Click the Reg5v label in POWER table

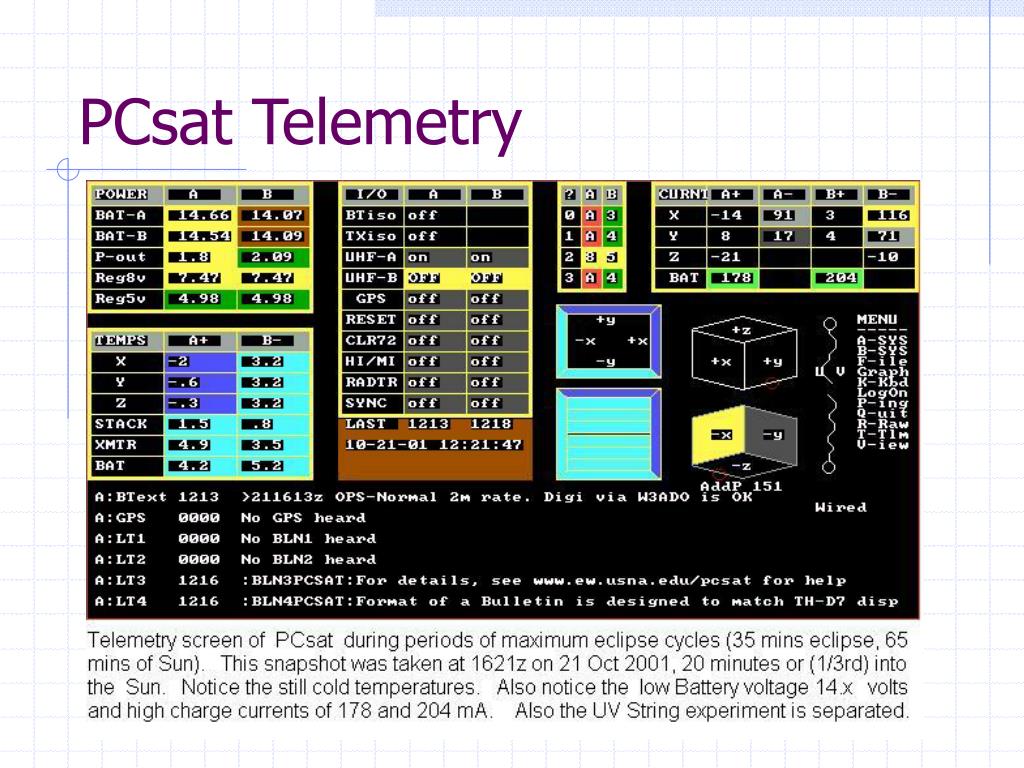point(120,298)
